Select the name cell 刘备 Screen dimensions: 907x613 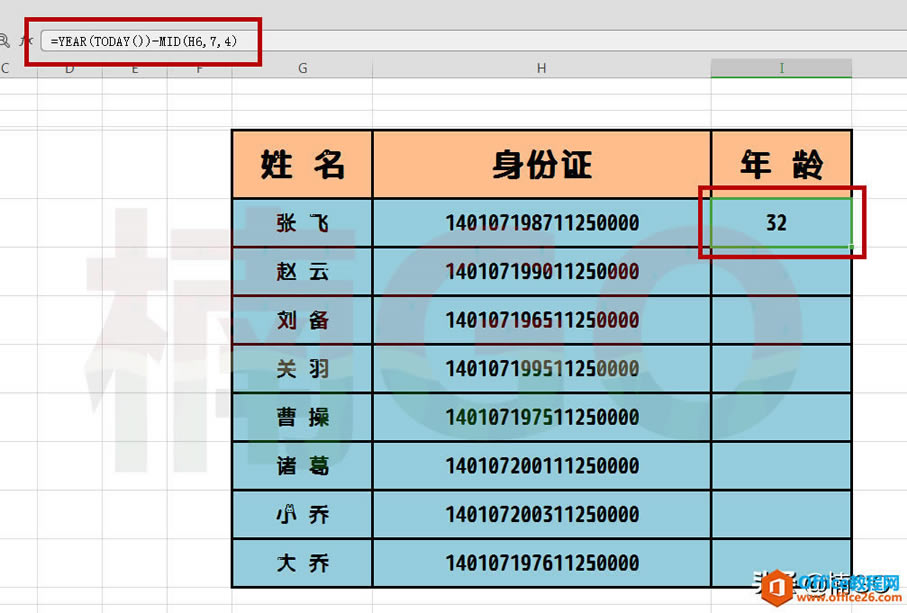pos(302,320)
